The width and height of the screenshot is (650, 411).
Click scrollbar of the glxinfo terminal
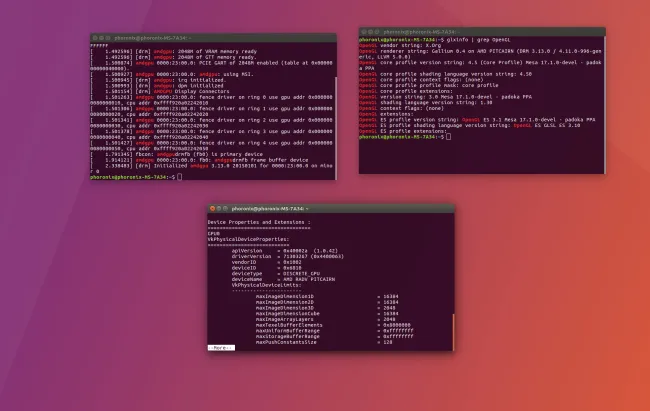[x=604, y=105]
